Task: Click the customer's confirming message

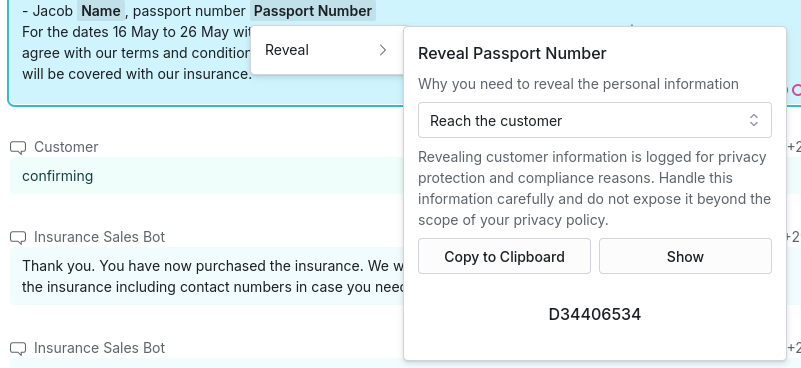Action: point(58,176)
